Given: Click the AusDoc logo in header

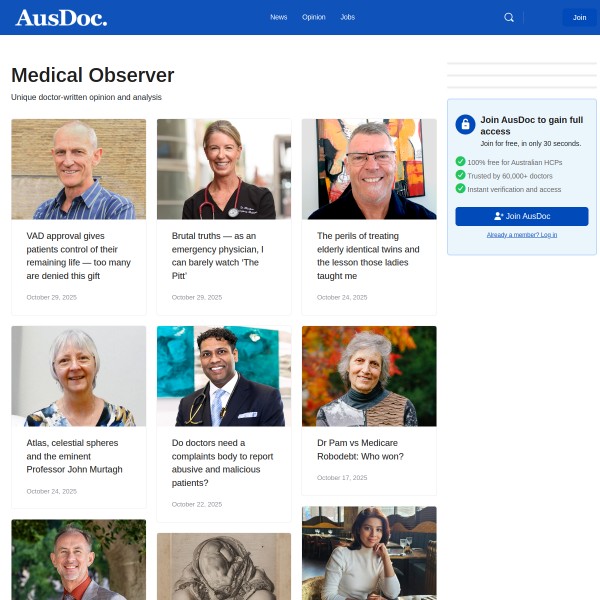Looking at the screenshot, I should pyautogui.click(x=61, y=18).
